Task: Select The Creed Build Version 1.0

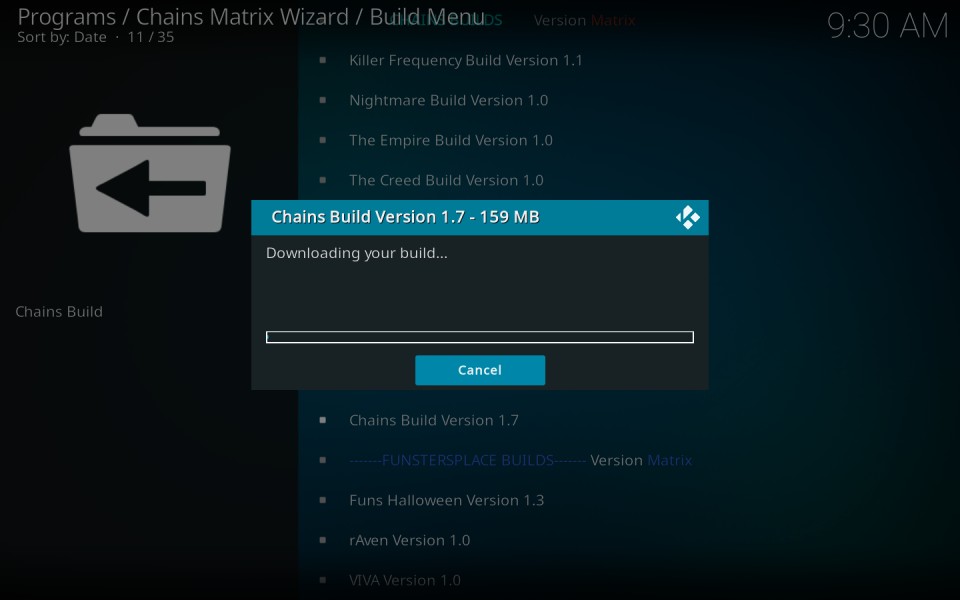Action: point(446,181)
